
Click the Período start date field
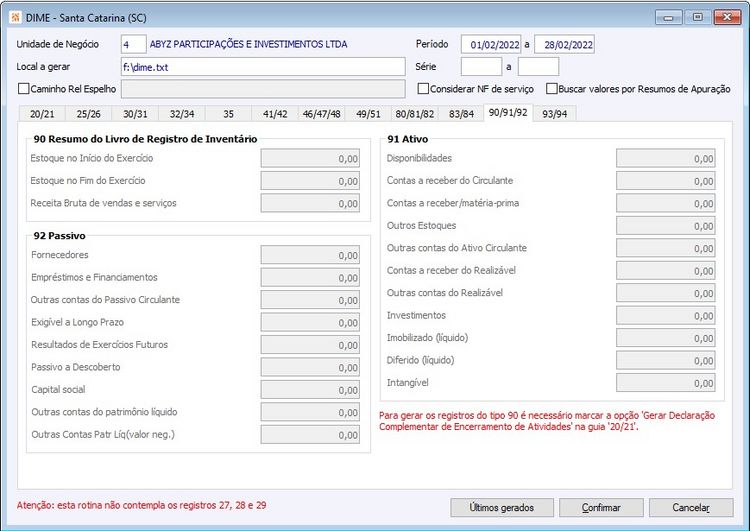pos(491,44)
